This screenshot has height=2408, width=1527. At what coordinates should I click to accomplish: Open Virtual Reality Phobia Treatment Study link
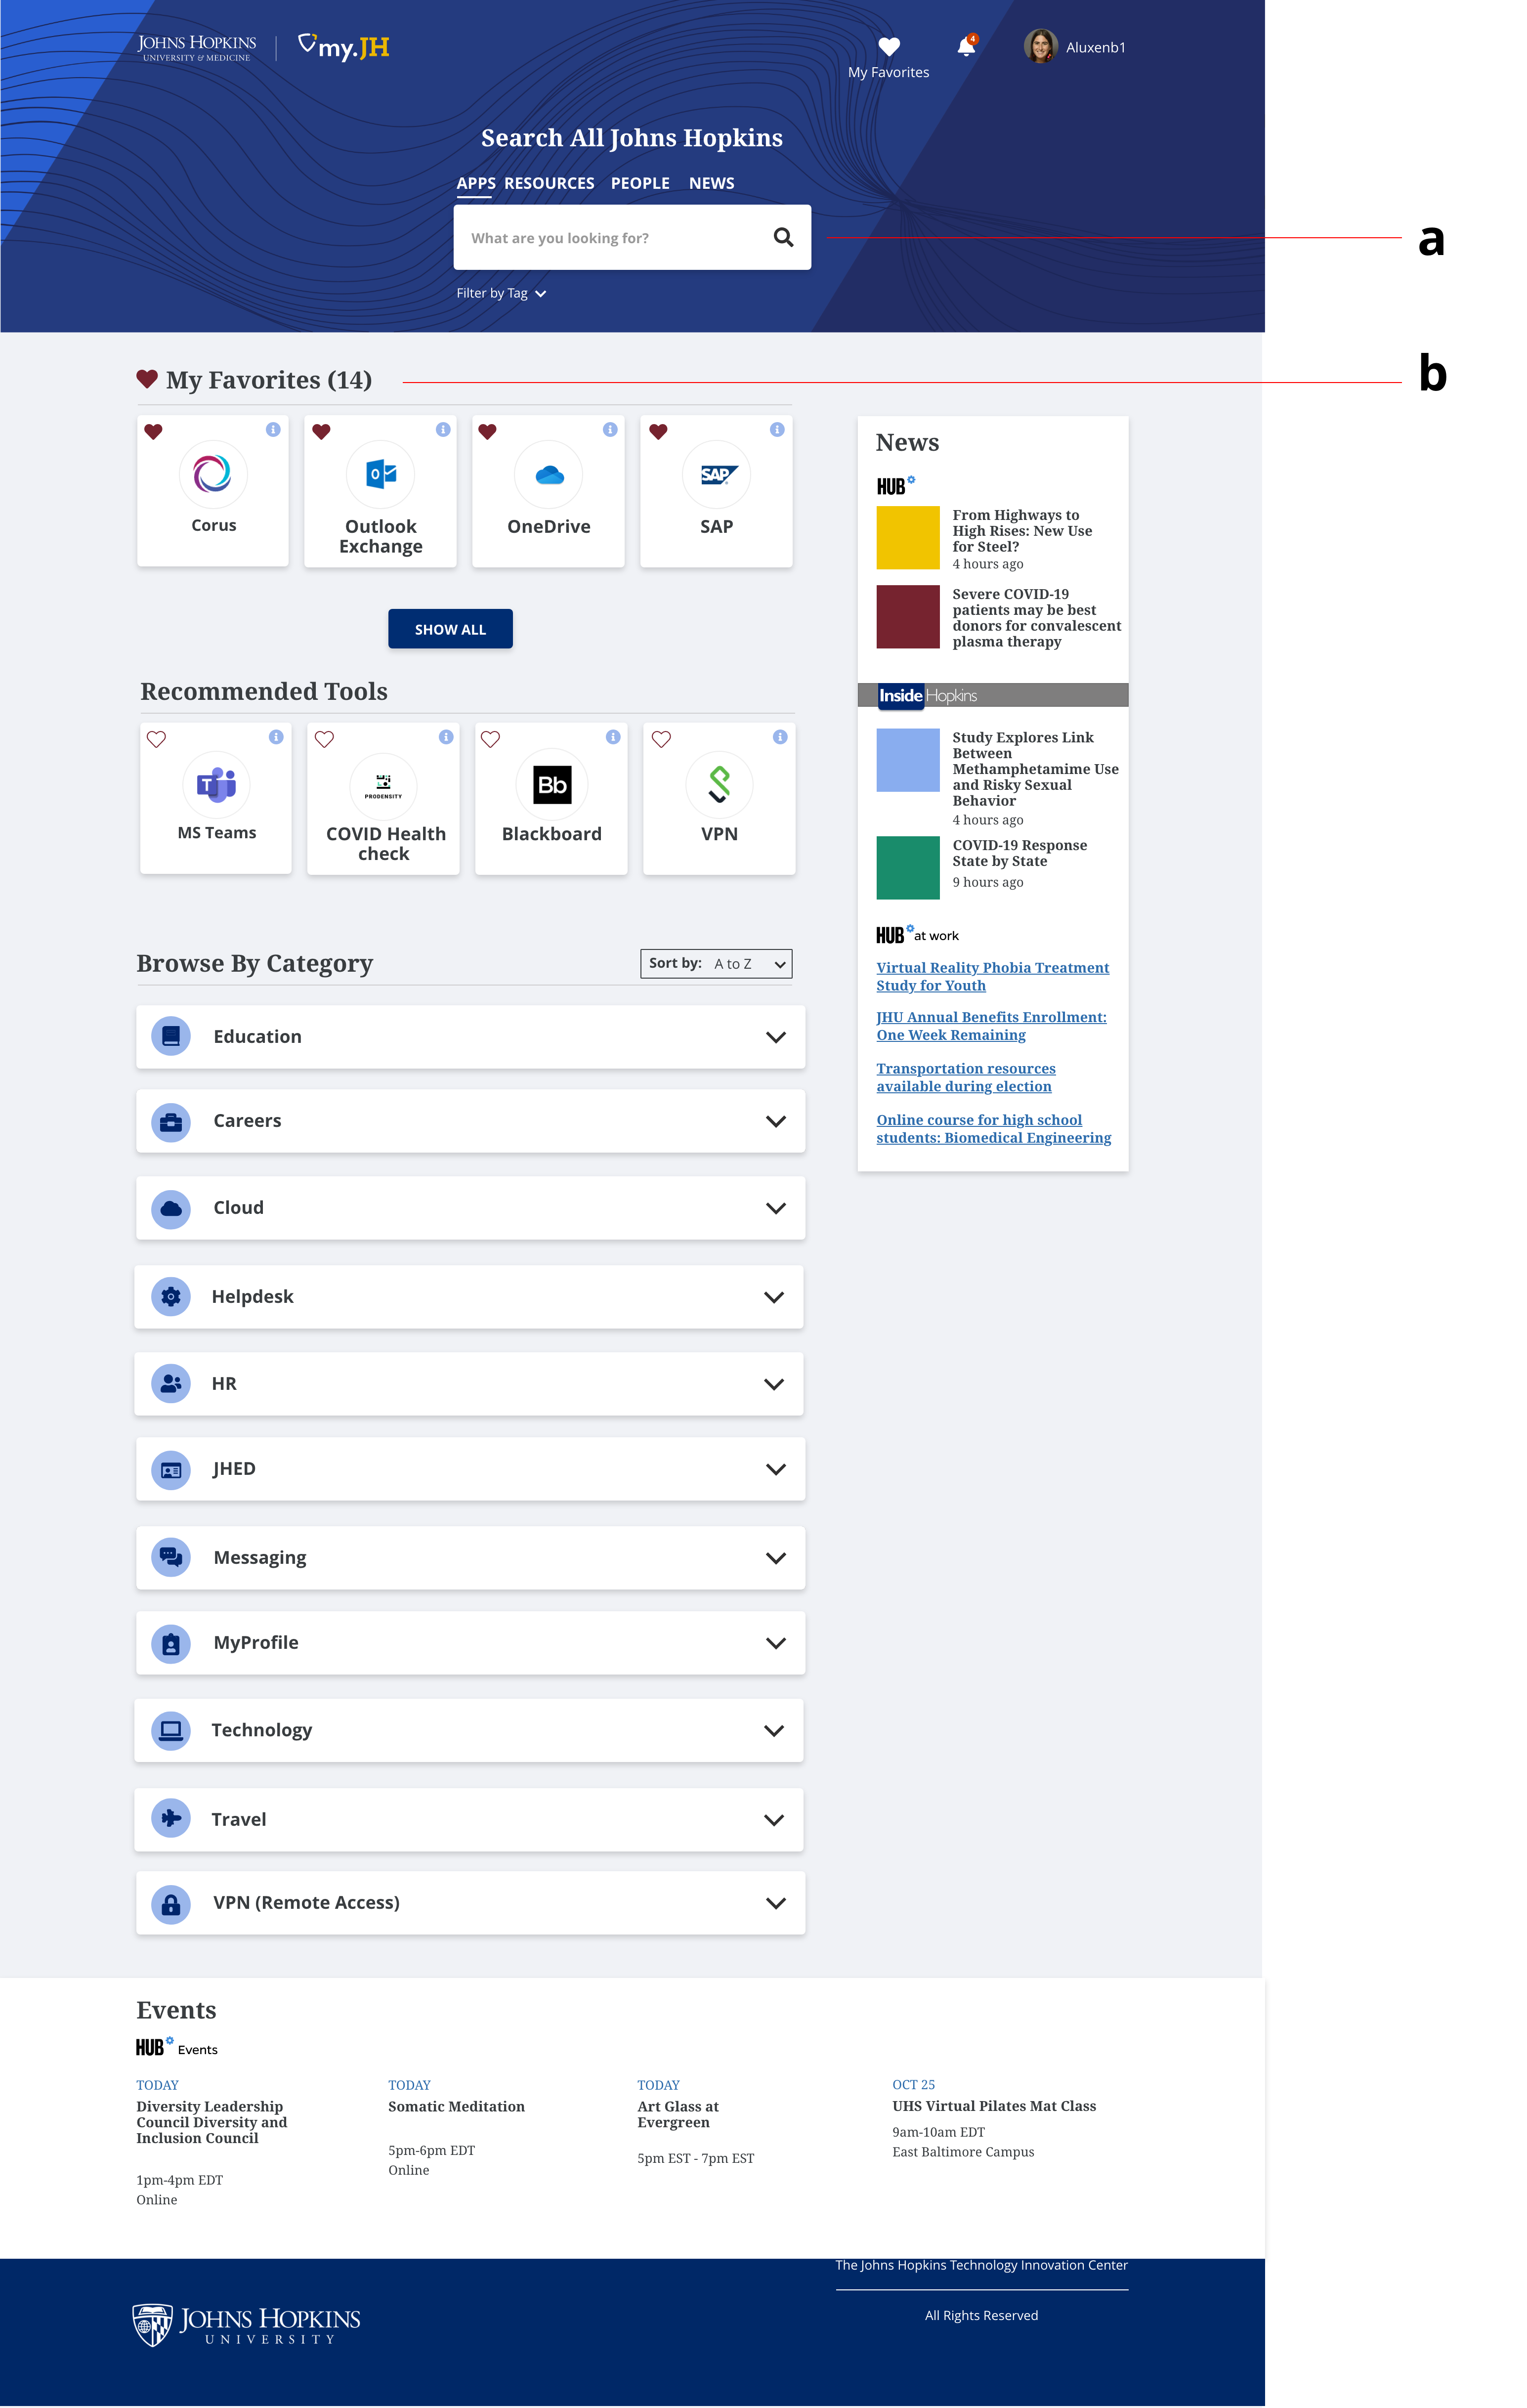point(992,976)
